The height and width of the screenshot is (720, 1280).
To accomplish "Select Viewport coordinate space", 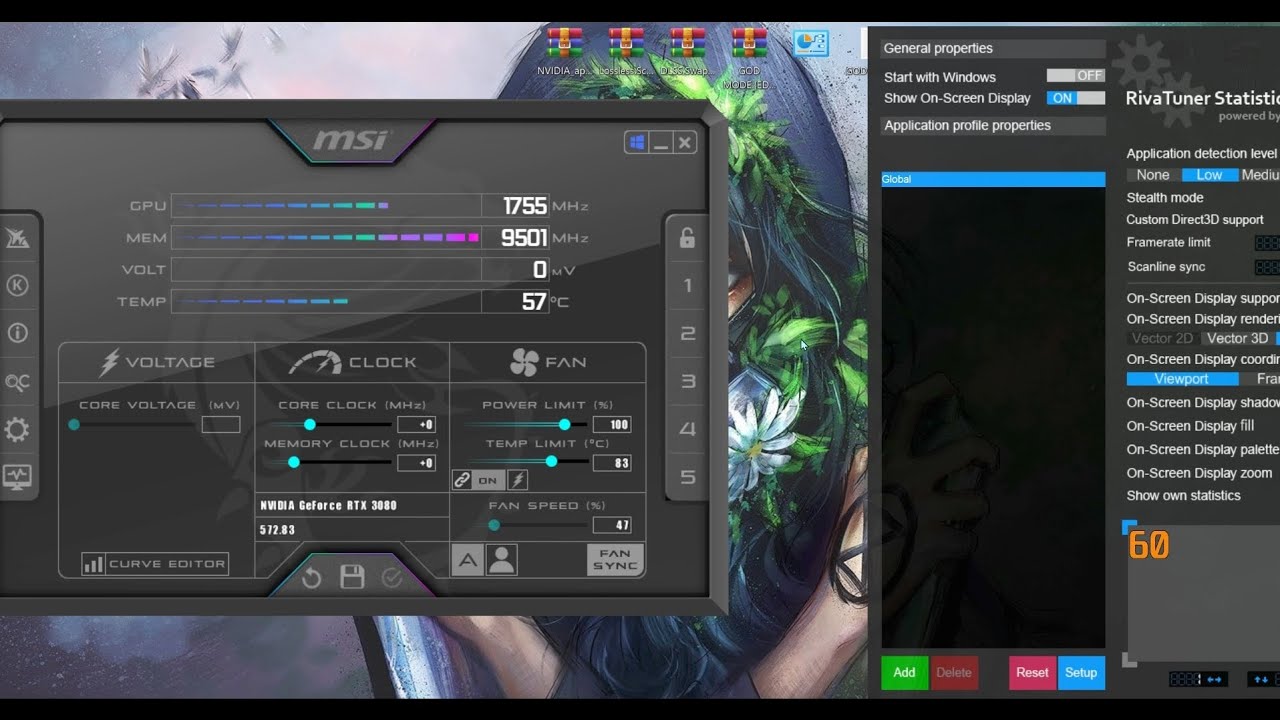I will tap(1182, 379).
